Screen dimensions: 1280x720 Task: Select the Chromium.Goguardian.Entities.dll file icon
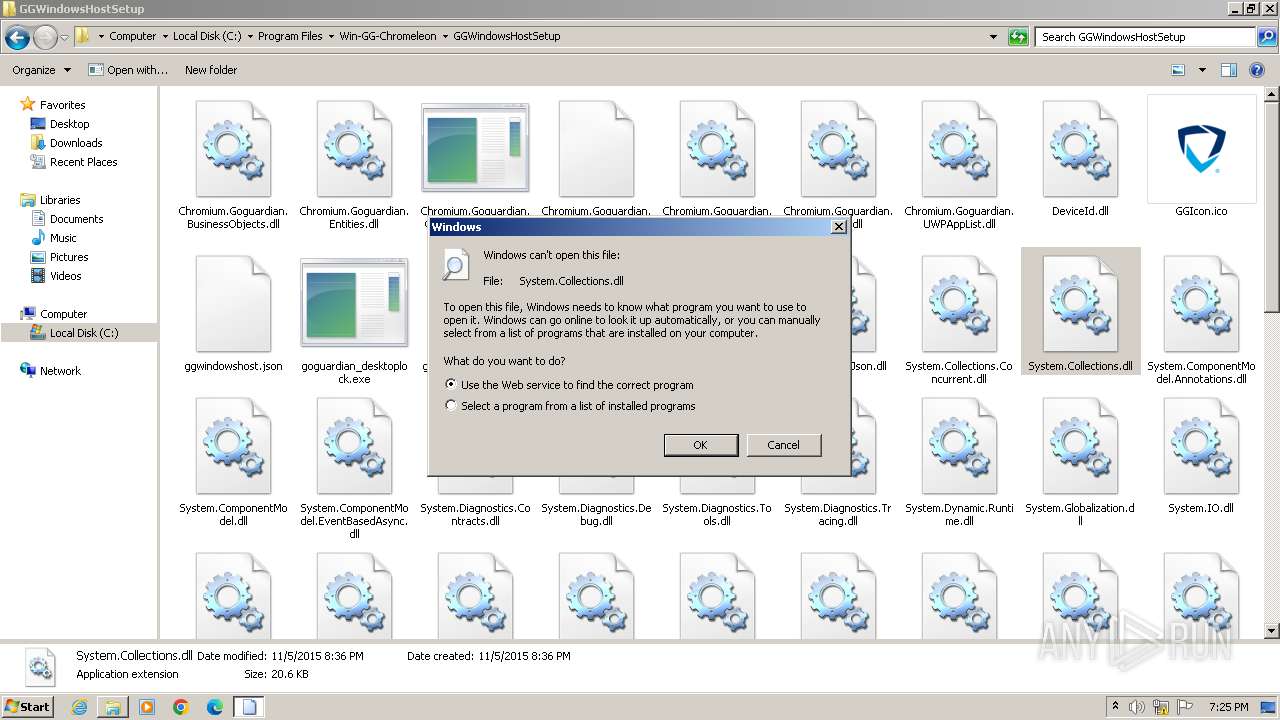(x=354, y=149)
